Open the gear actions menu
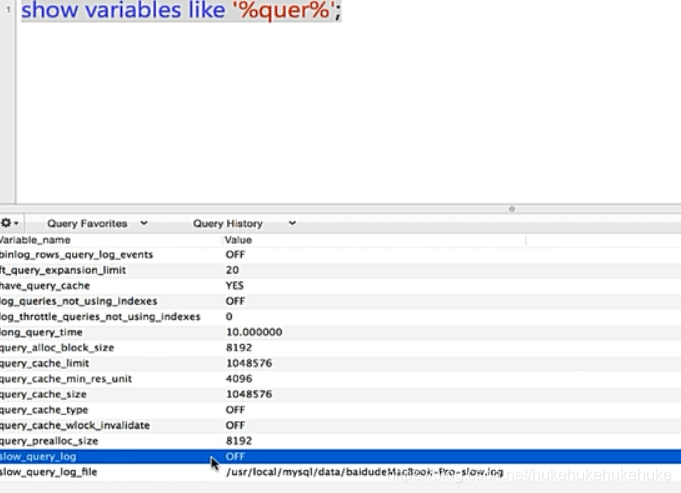 click(x=9, y=223)
